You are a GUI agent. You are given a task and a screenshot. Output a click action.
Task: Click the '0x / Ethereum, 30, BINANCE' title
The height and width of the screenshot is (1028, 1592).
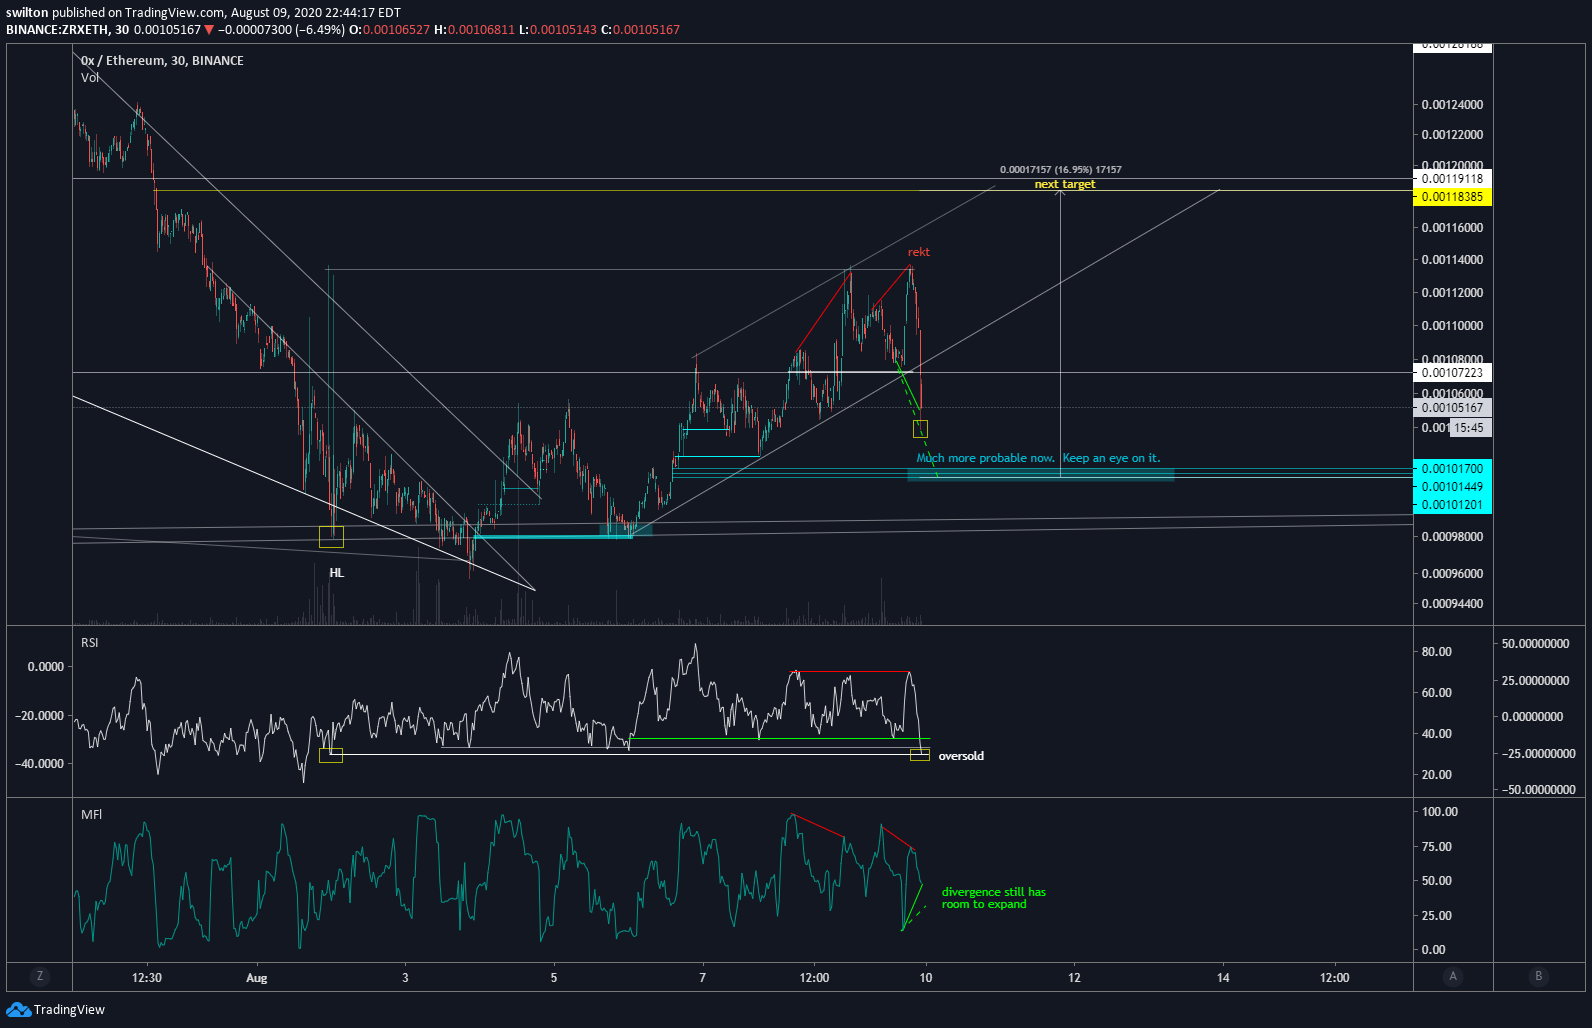[162, 61]
